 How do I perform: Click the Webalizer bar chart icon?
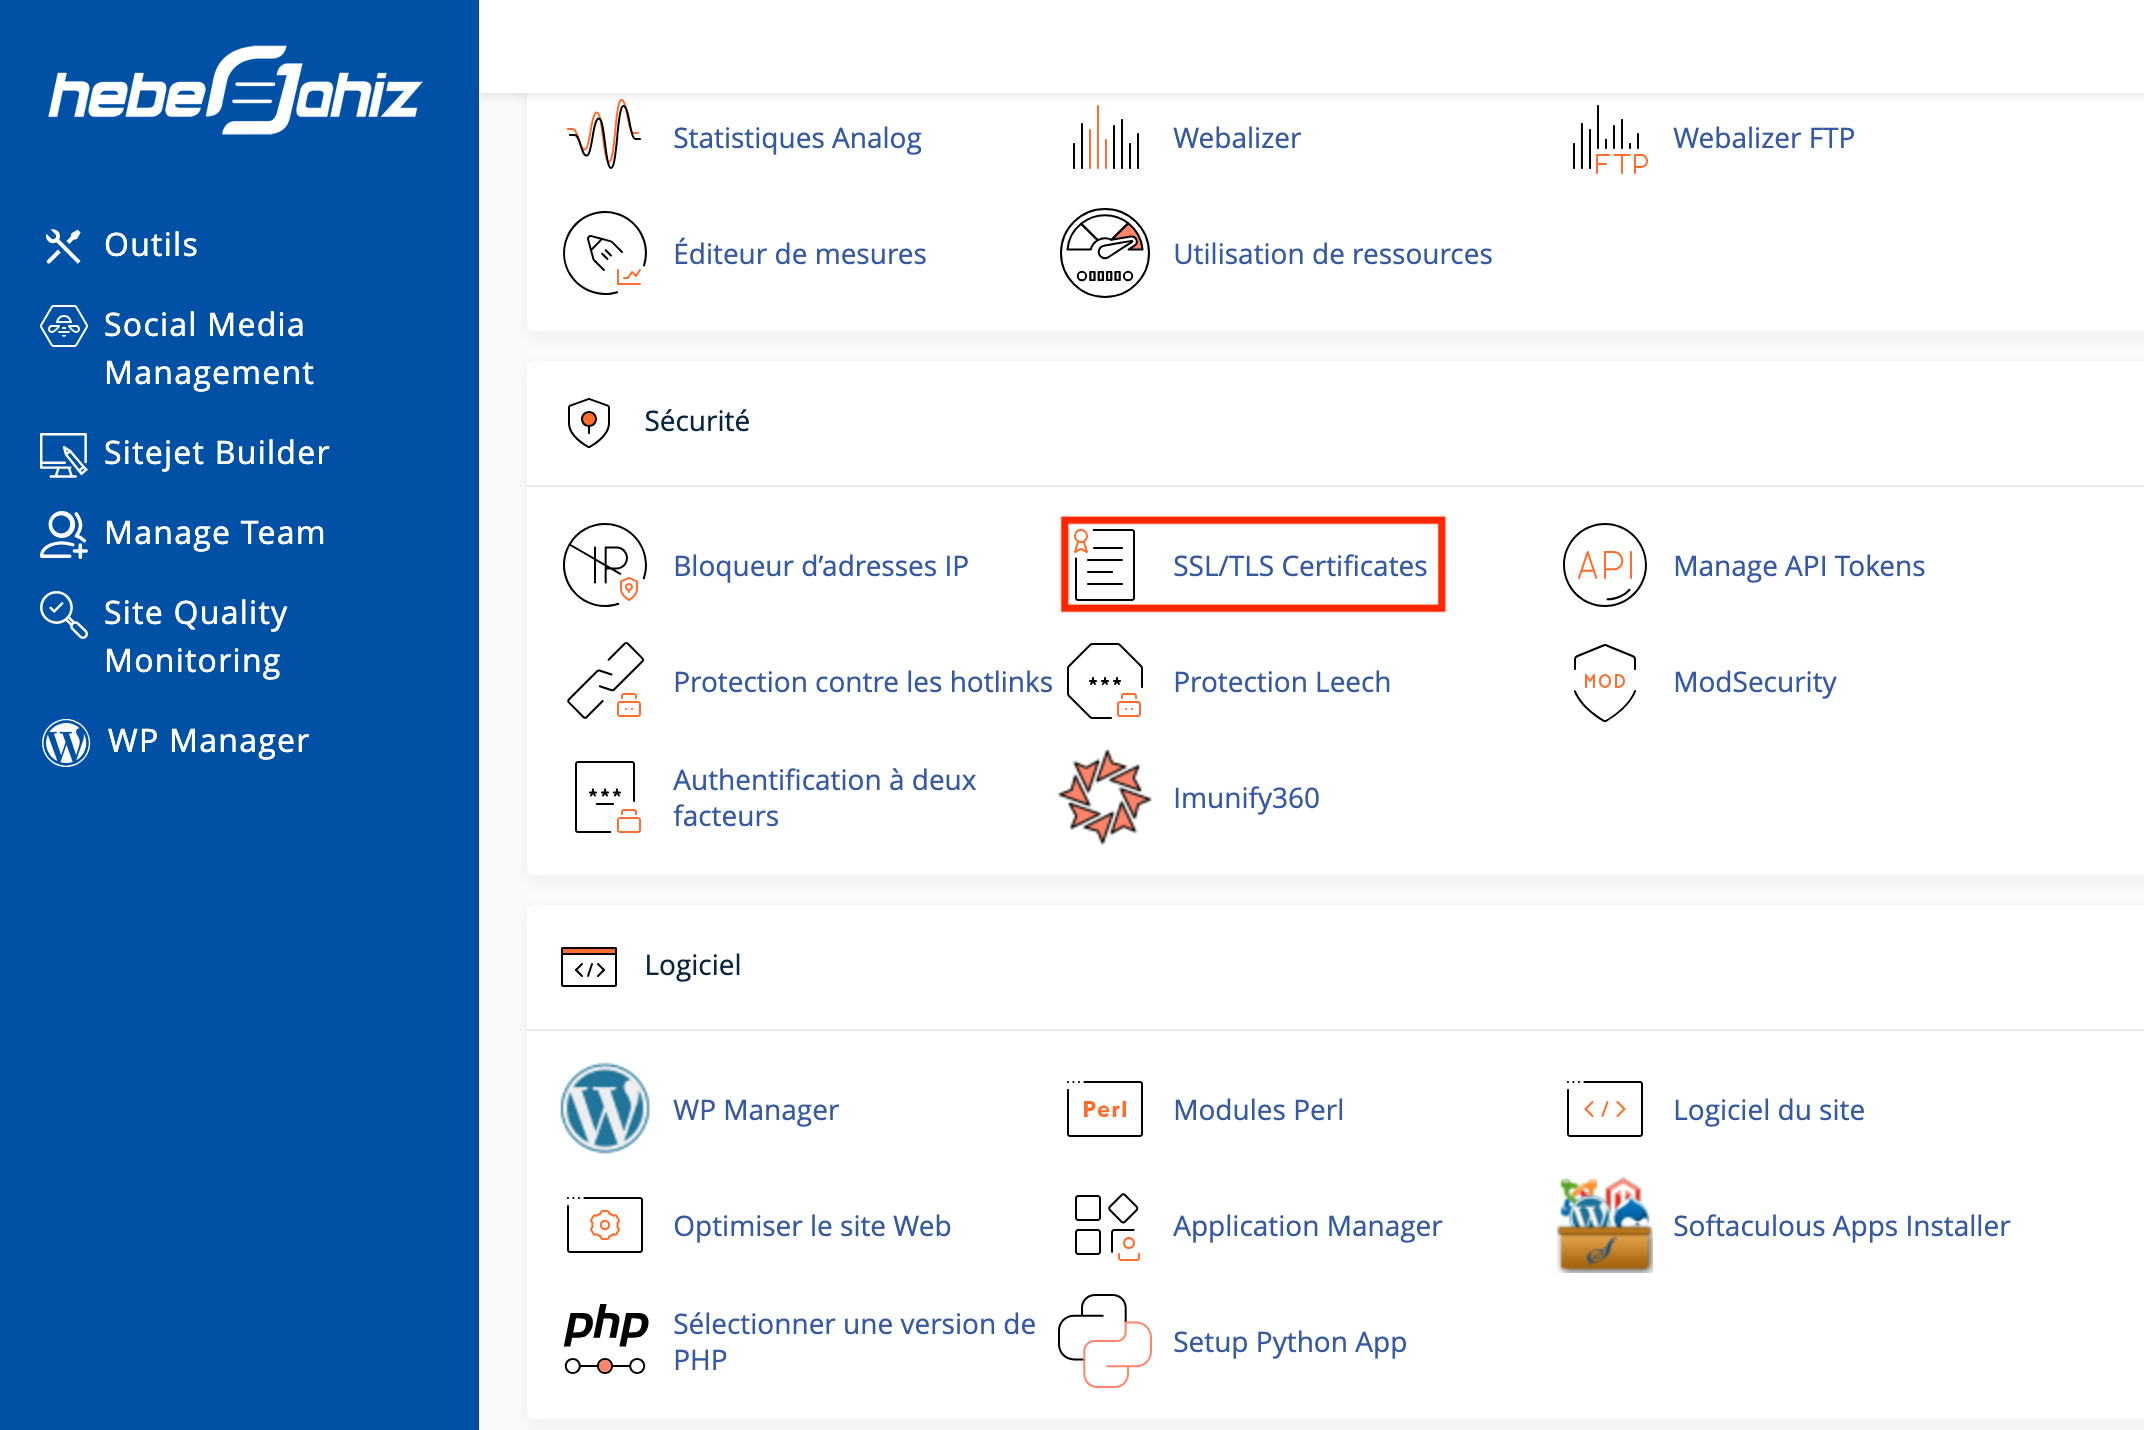(x=1105, y=137)
